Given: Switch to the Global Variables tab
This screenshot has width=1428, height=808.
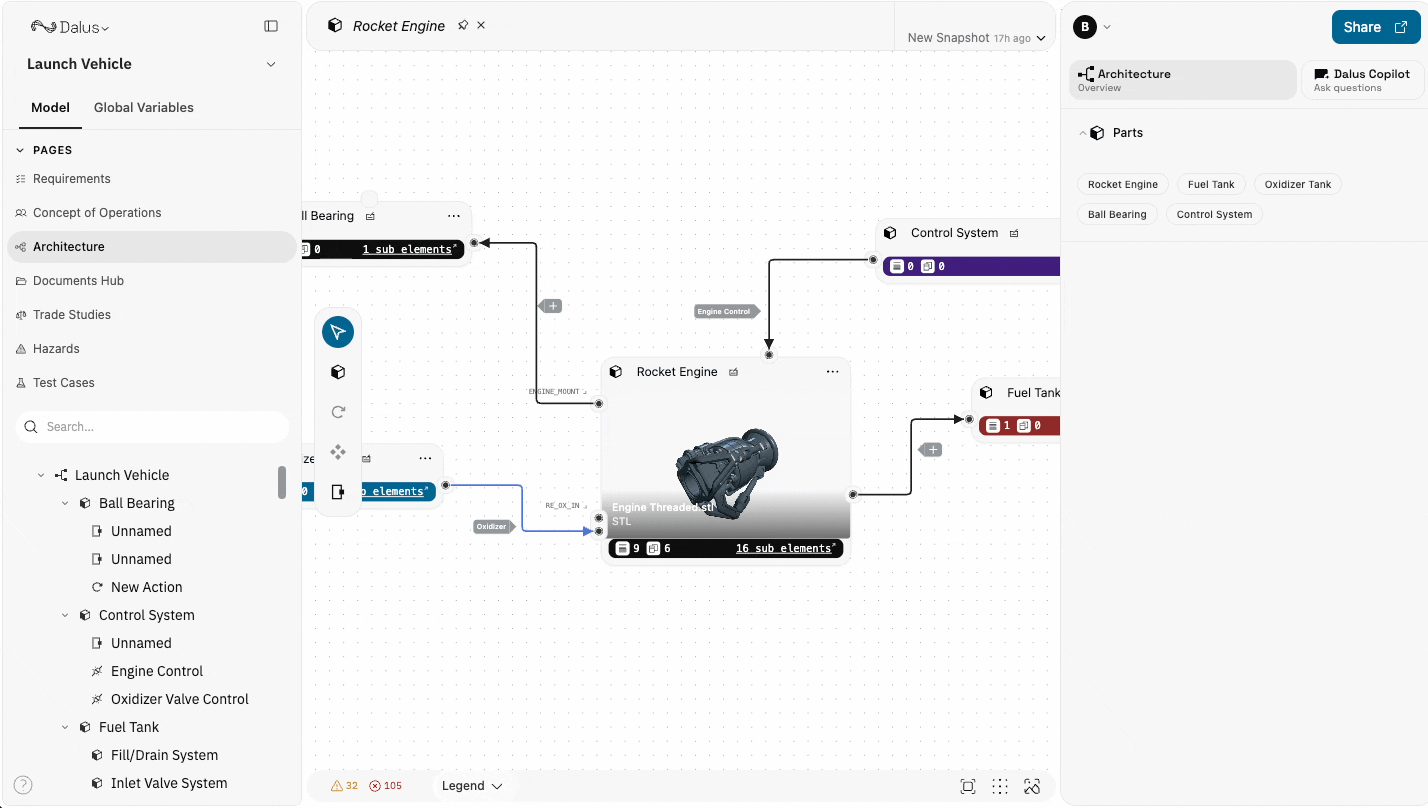Looking at the screenshot, I should coord(144,108).
